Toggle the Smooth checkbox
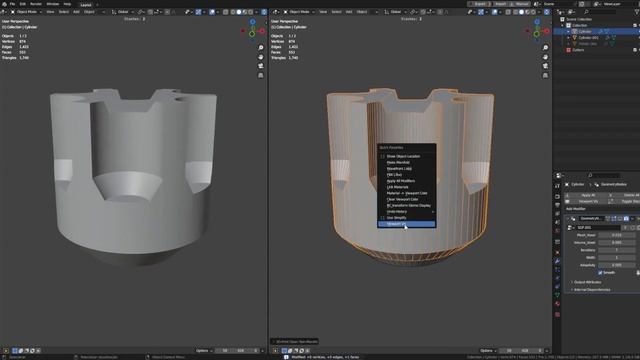The width and height of the screenshot is (640, 360). [x=600, y=273]
